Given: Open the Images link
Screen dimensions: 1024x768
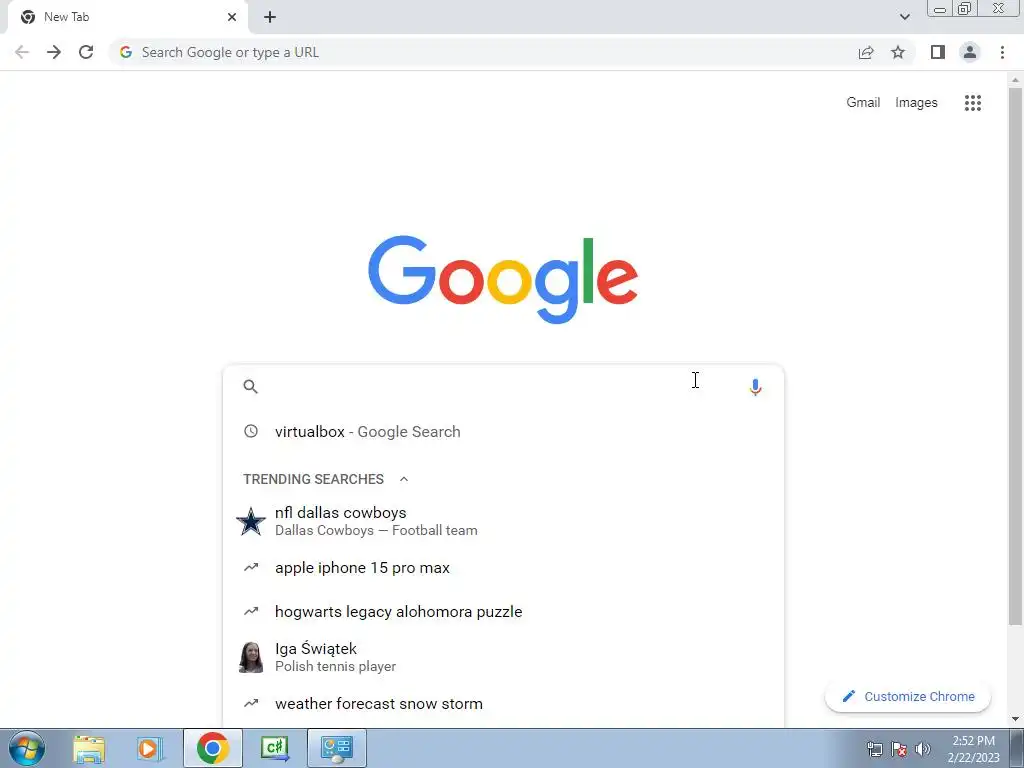Looking at the screenshot, I should pos(916,103).
